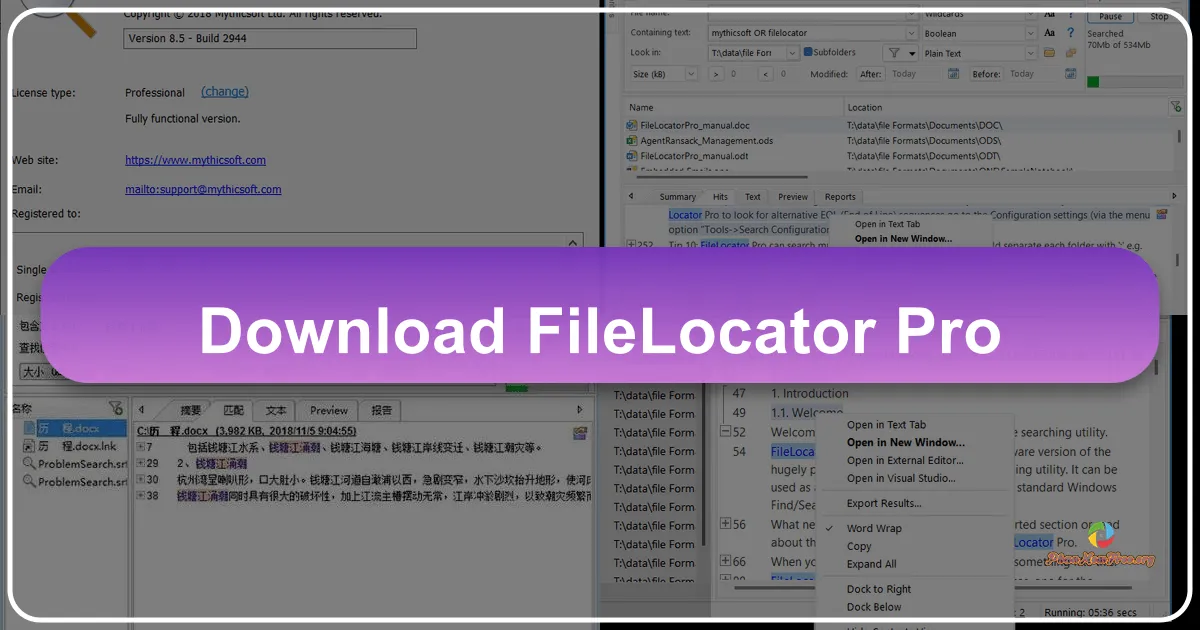Viewport: 1200px width, 630px height.
Task: Toggle the Aa case sensitivity for Containing text
Action: (x=1049, y=32)
